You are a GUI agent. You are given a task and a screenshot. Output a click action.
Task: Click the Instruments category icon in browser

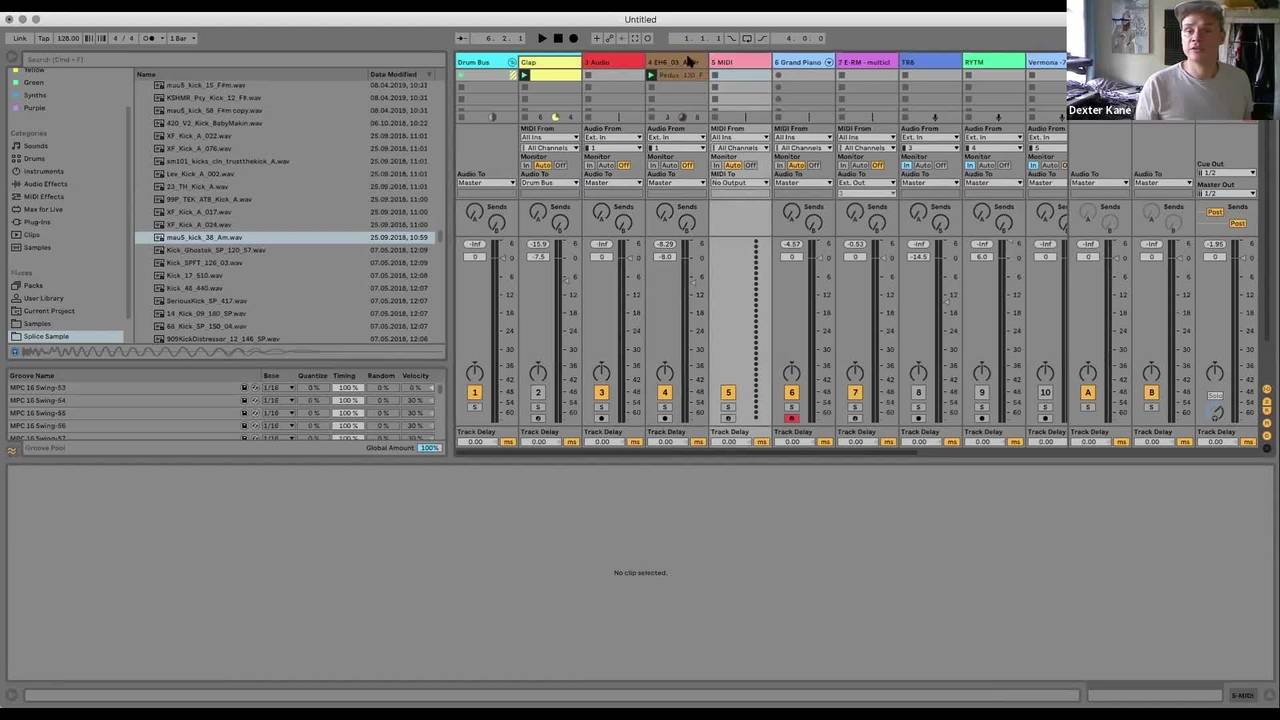click(x=16, y=171)
